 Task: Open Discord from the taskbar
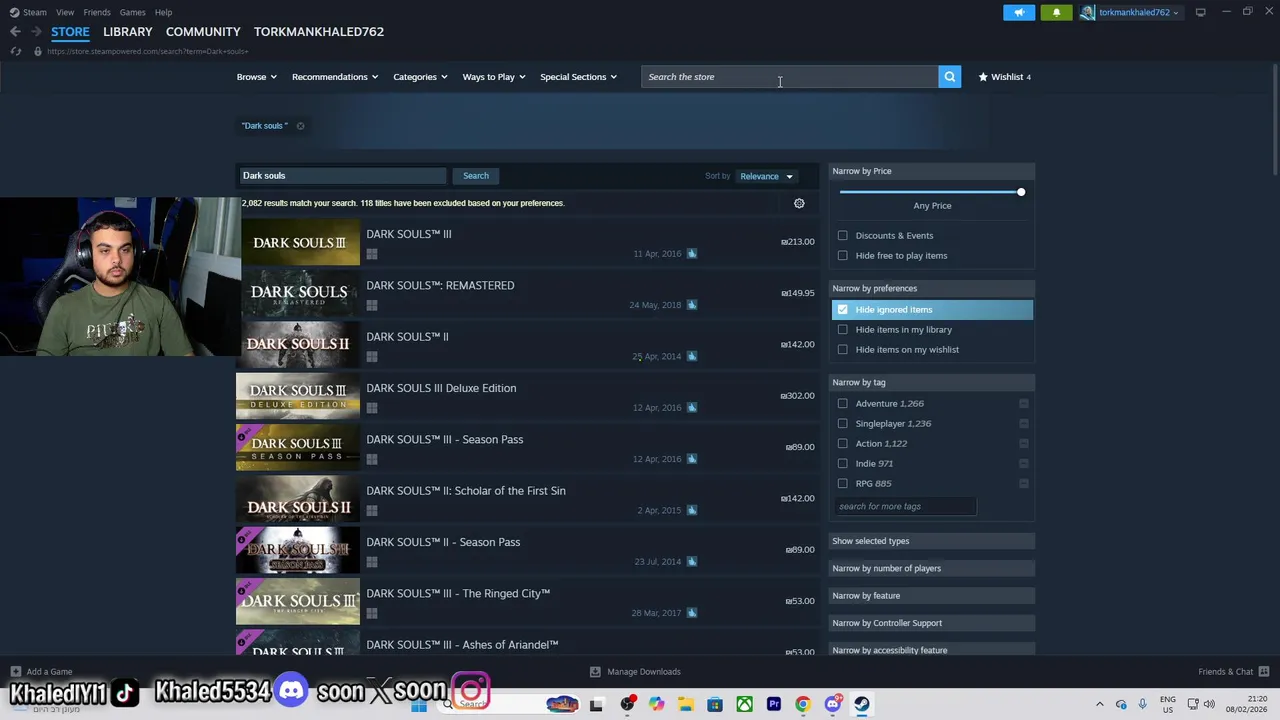[832, 704]
